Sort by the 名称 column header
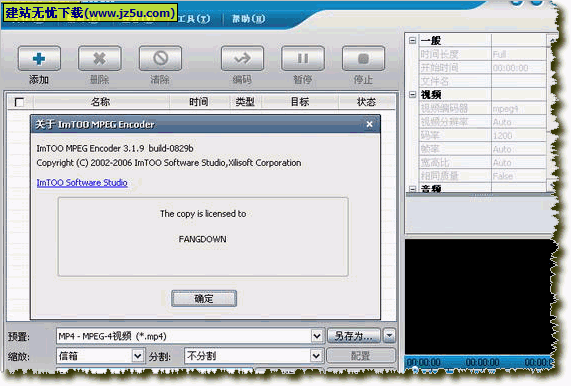Image resolution: width=571 pixels, height=386 pixels. click(101, 102)
